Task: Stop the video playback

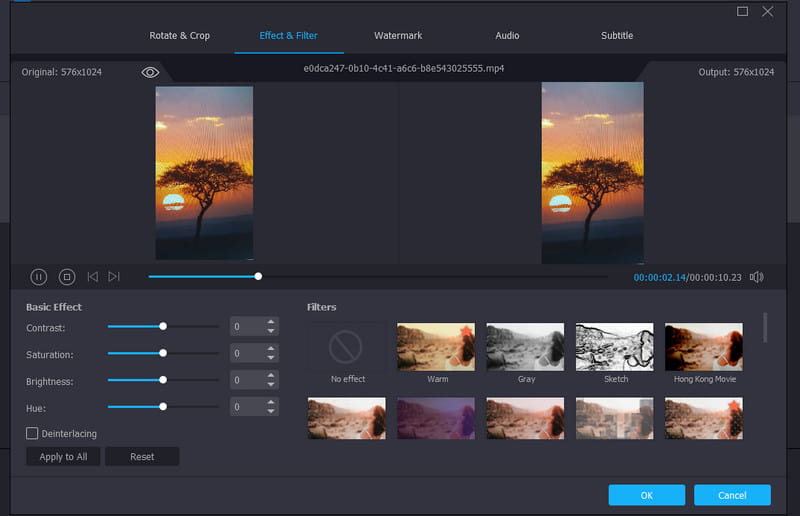Action: (67, 277)
